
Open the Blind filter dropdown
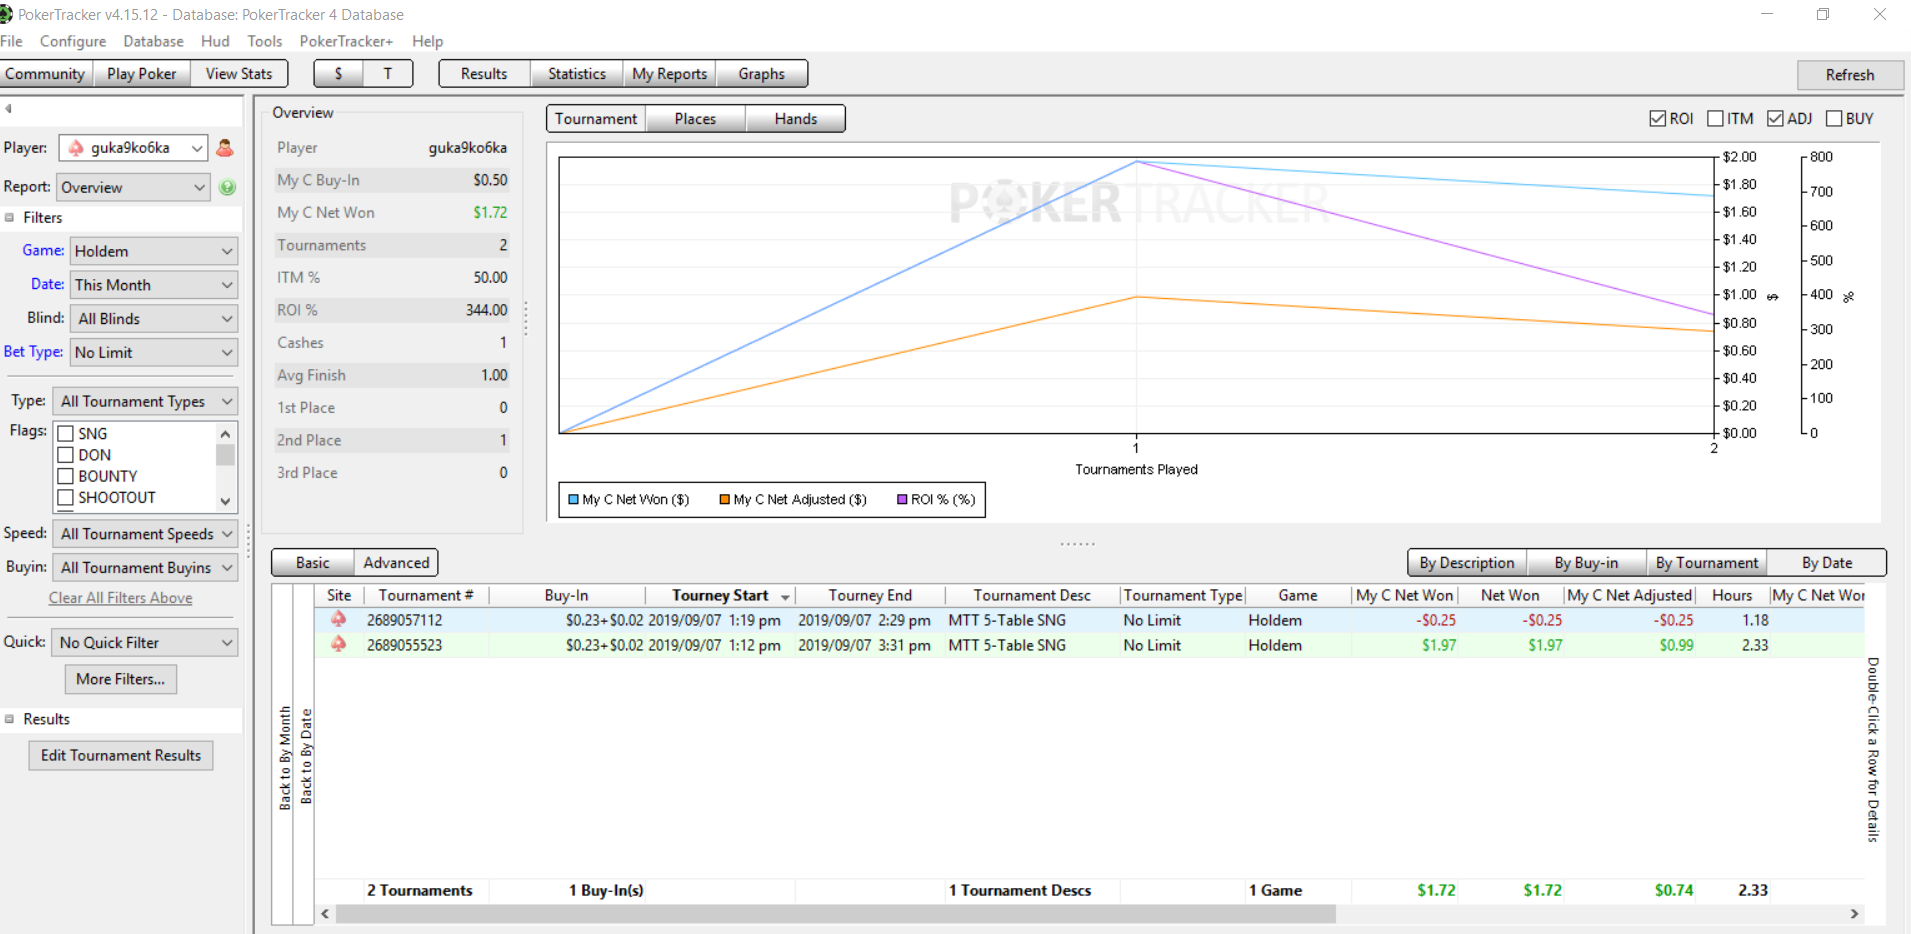(x=154, y=319)
